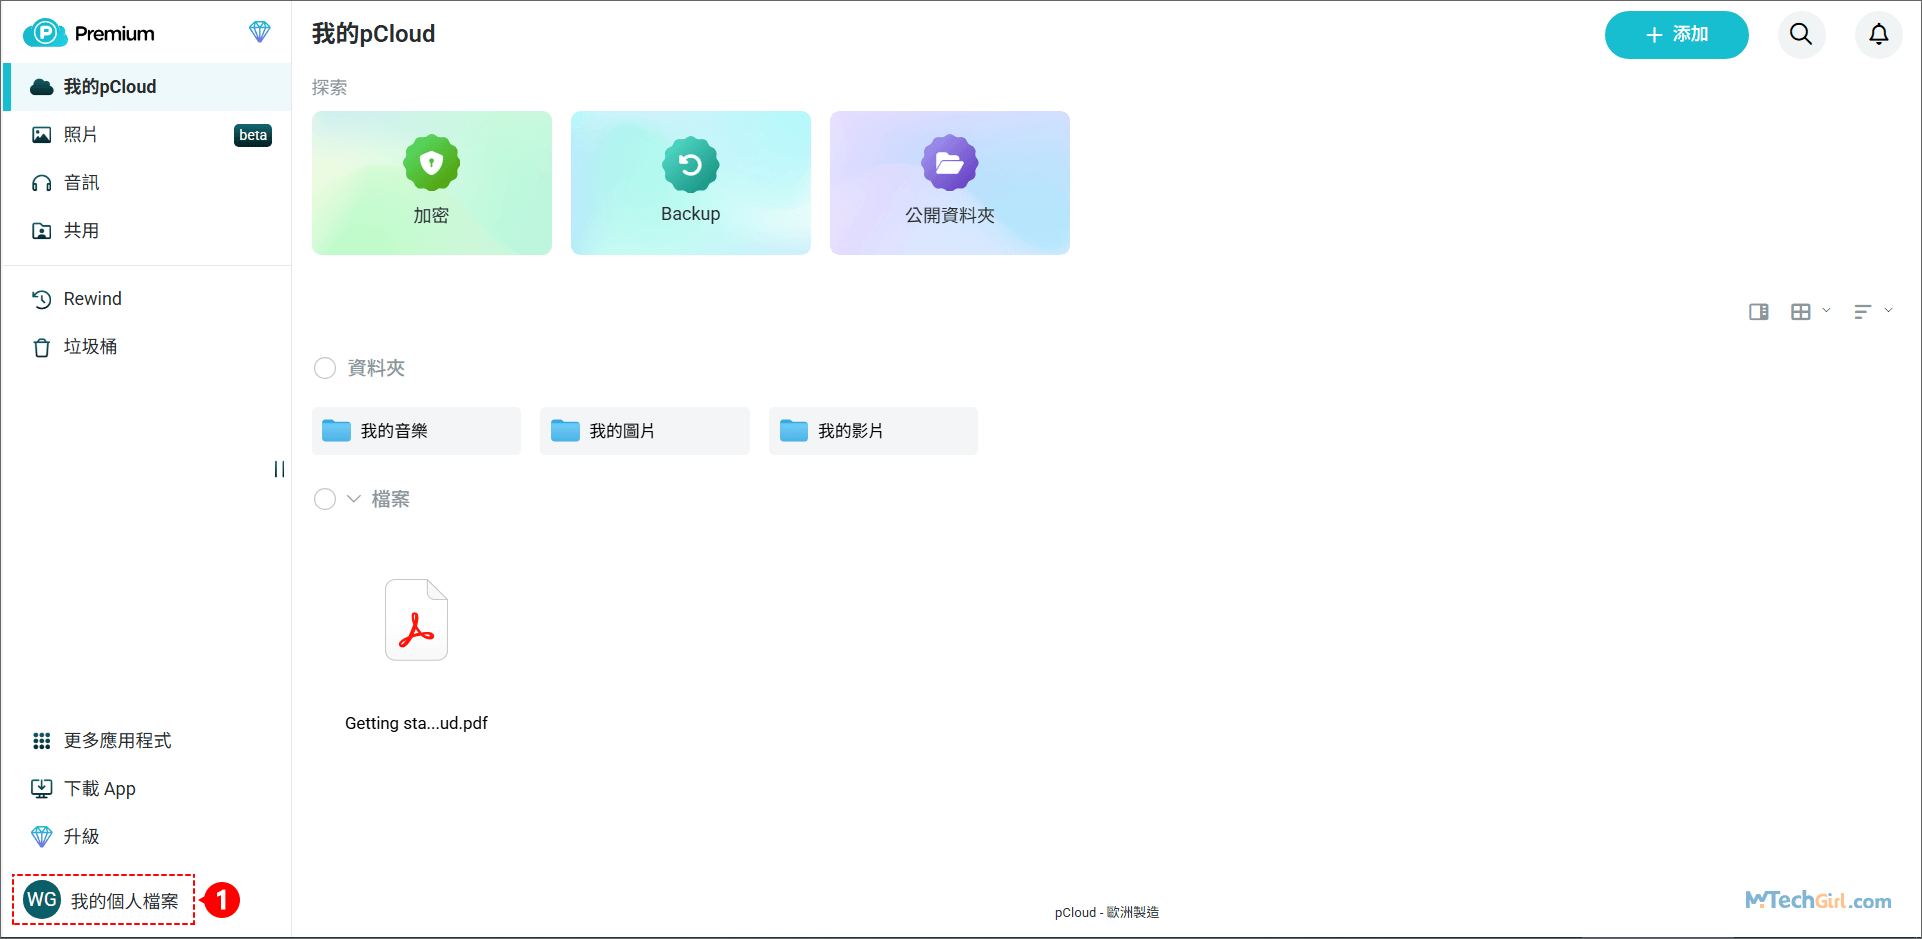Viewport: 1922px width, 939px height.
Task: Collapse the 檔案 section chevron
Action: [354, 499]
